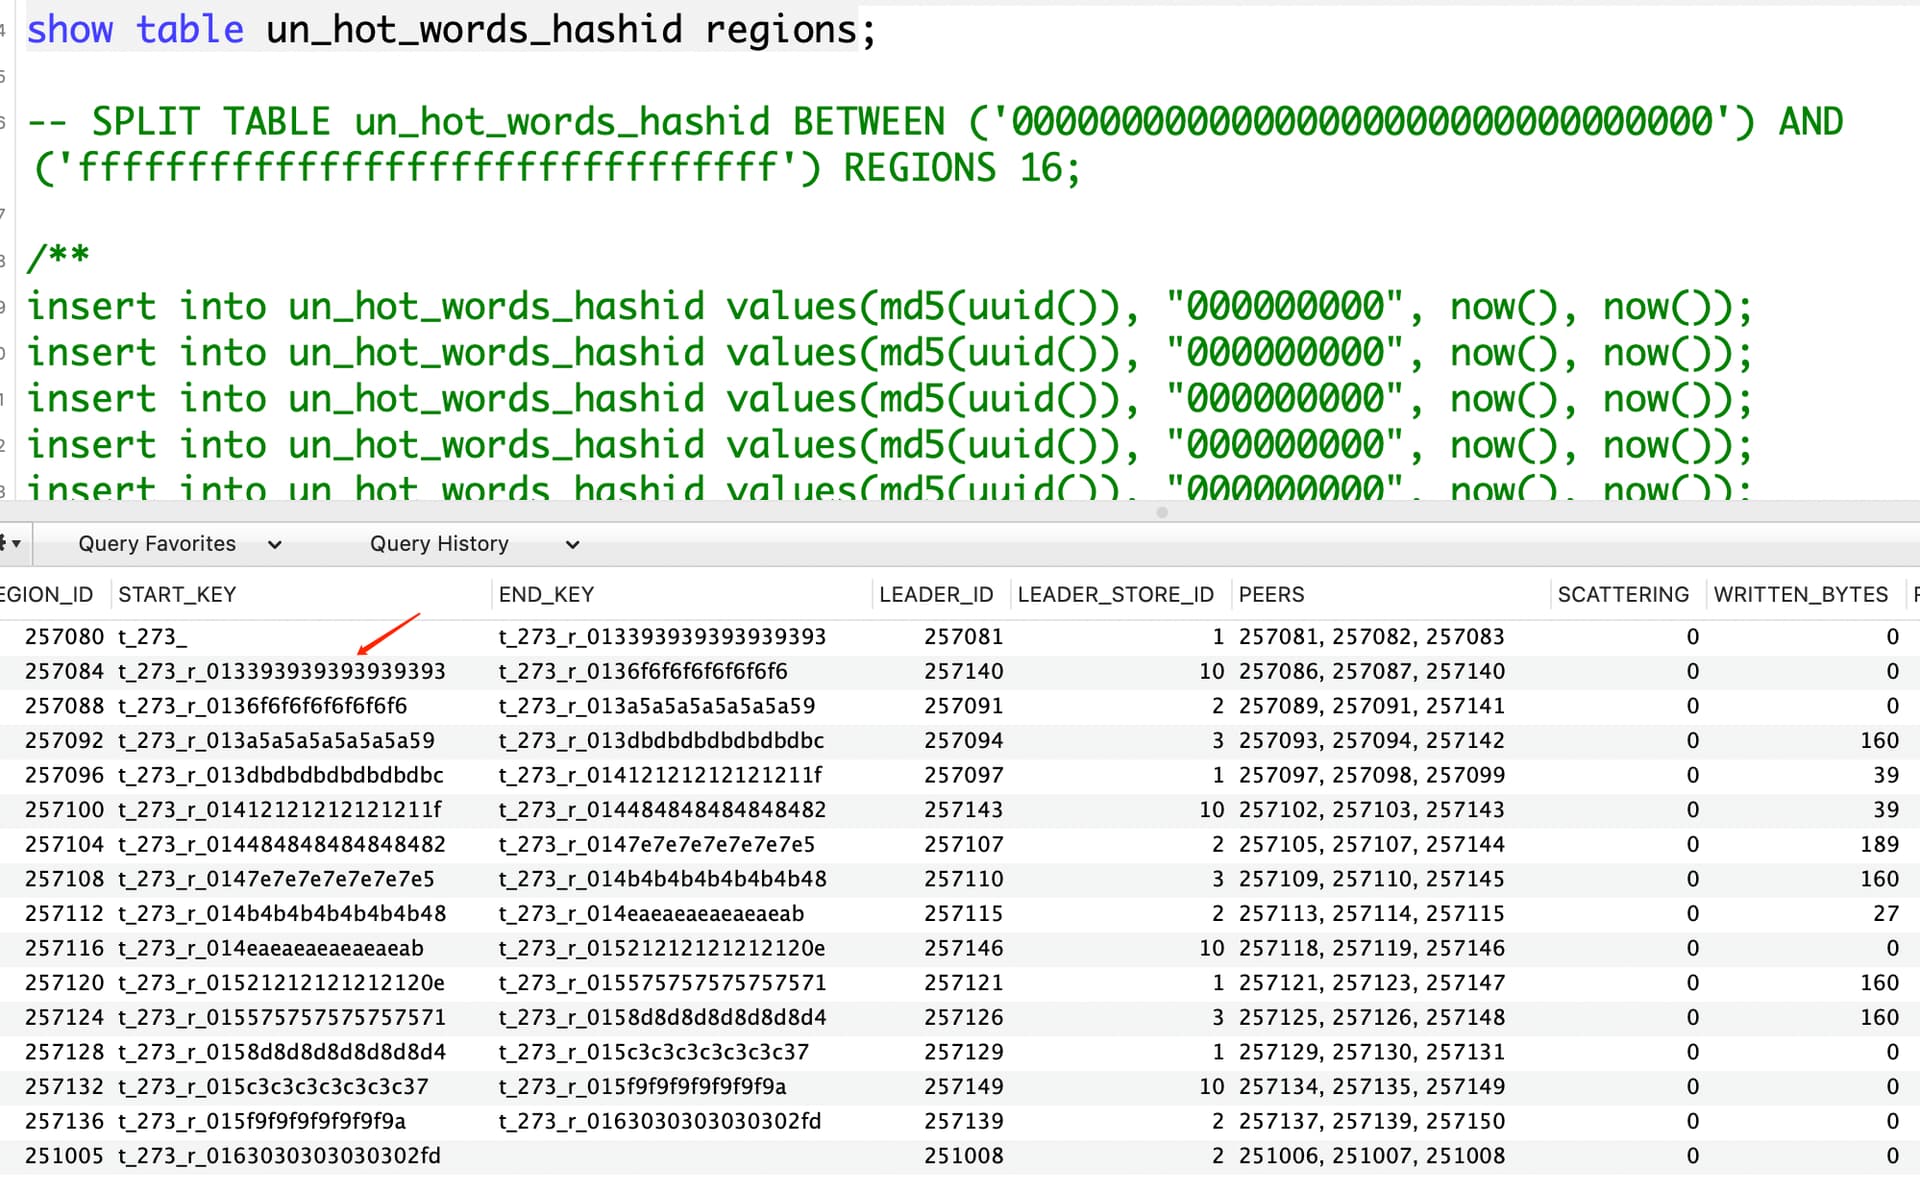Click the LEADER_STORE_ID column header
The image size is (1920, 1194).
(x=1115, y=594)
